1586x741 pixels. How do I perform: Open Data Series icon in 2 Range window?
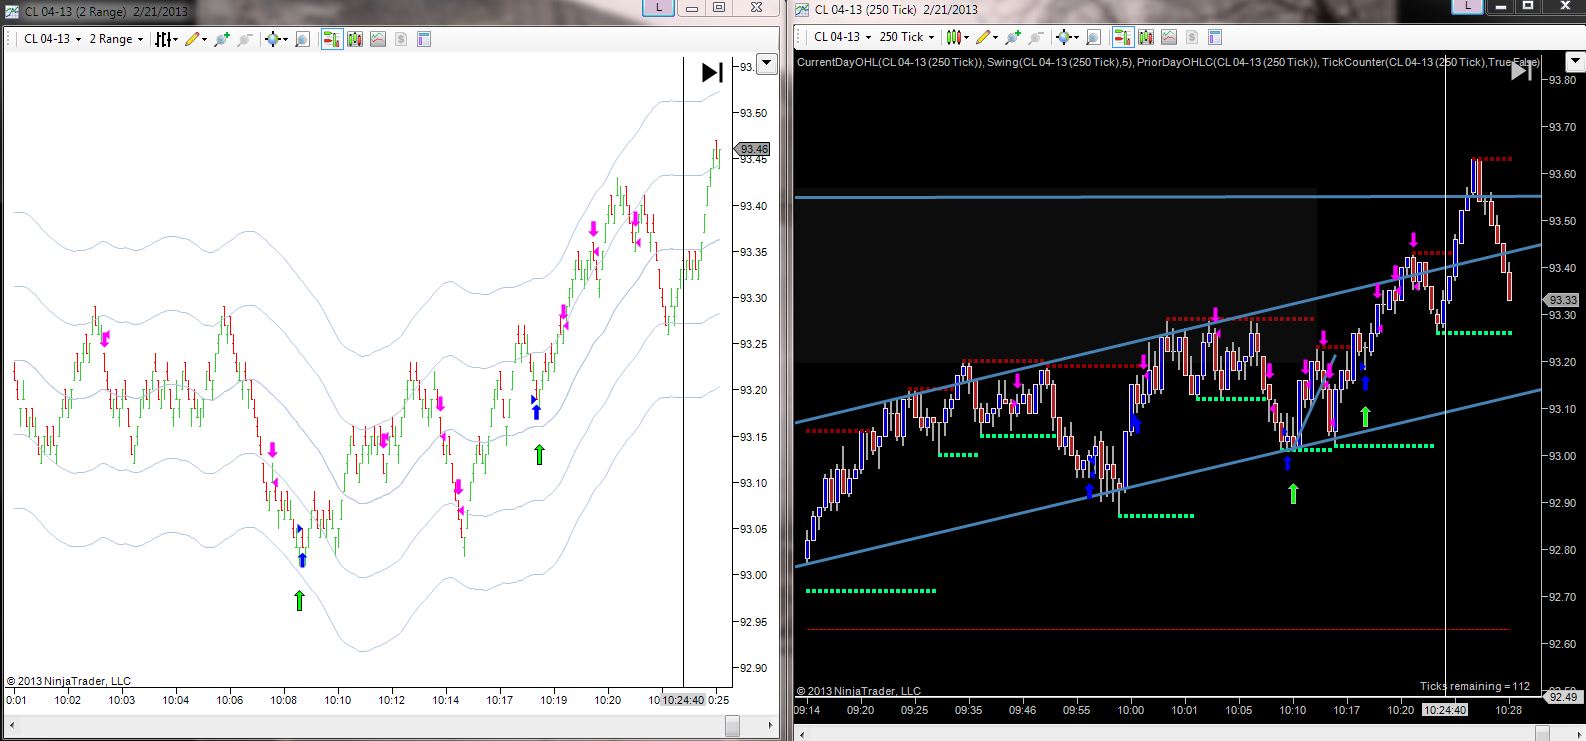(355, 39)
